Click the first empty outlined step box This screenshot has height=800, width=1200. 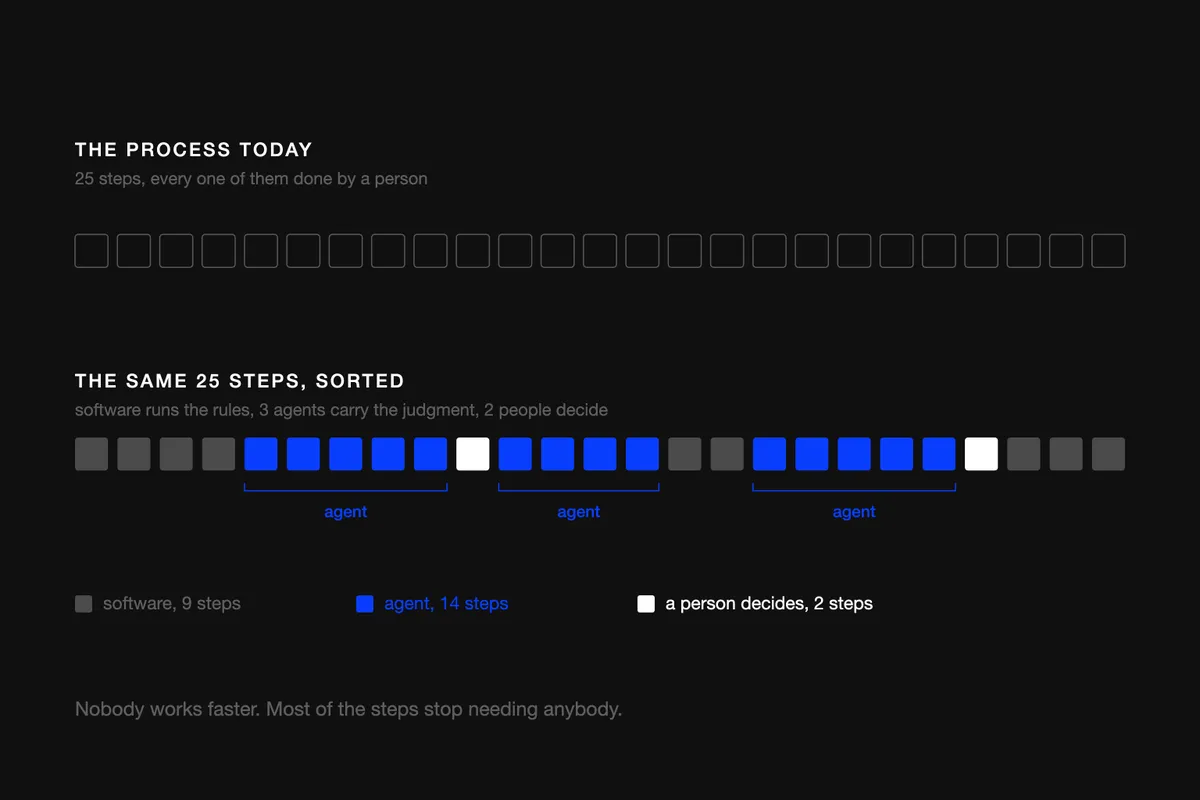click(x=91, y=251)
